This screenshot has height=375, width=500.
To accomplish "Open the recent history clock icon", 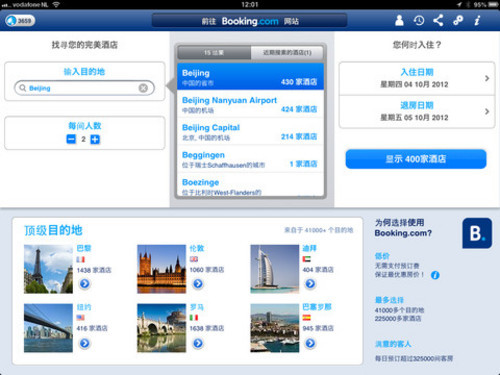I will click(419, 21).
